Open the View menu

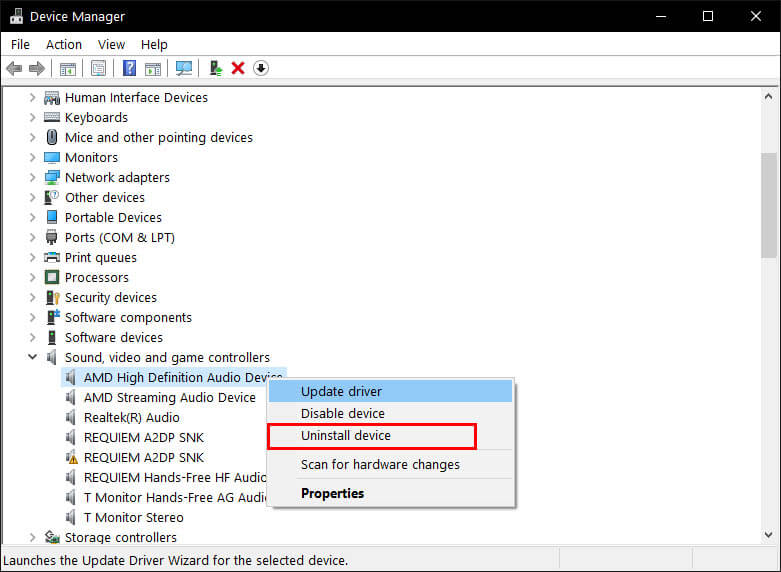coord(111,45)
